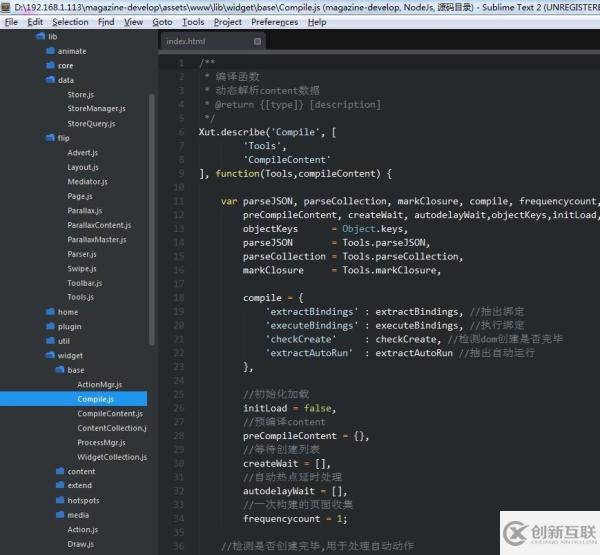Collapse the base folder label
This screenshot has width=600, height=555.
76,370
